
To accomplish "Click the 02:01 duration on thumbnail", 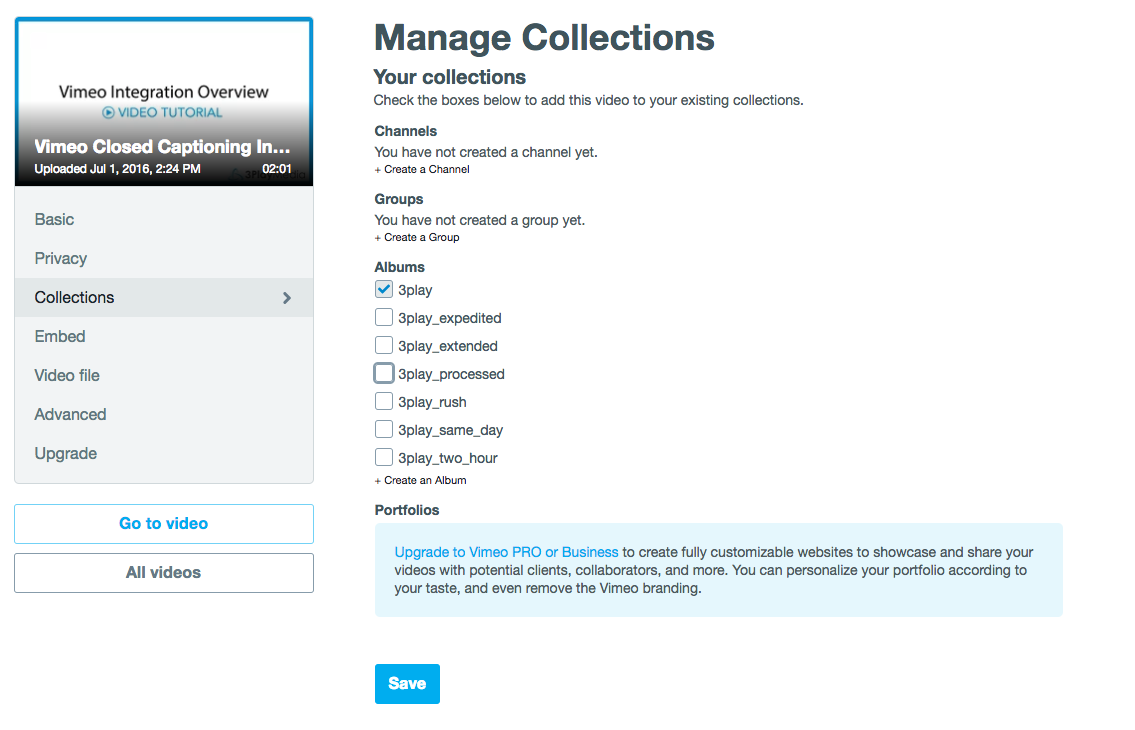I will [277, 169].
